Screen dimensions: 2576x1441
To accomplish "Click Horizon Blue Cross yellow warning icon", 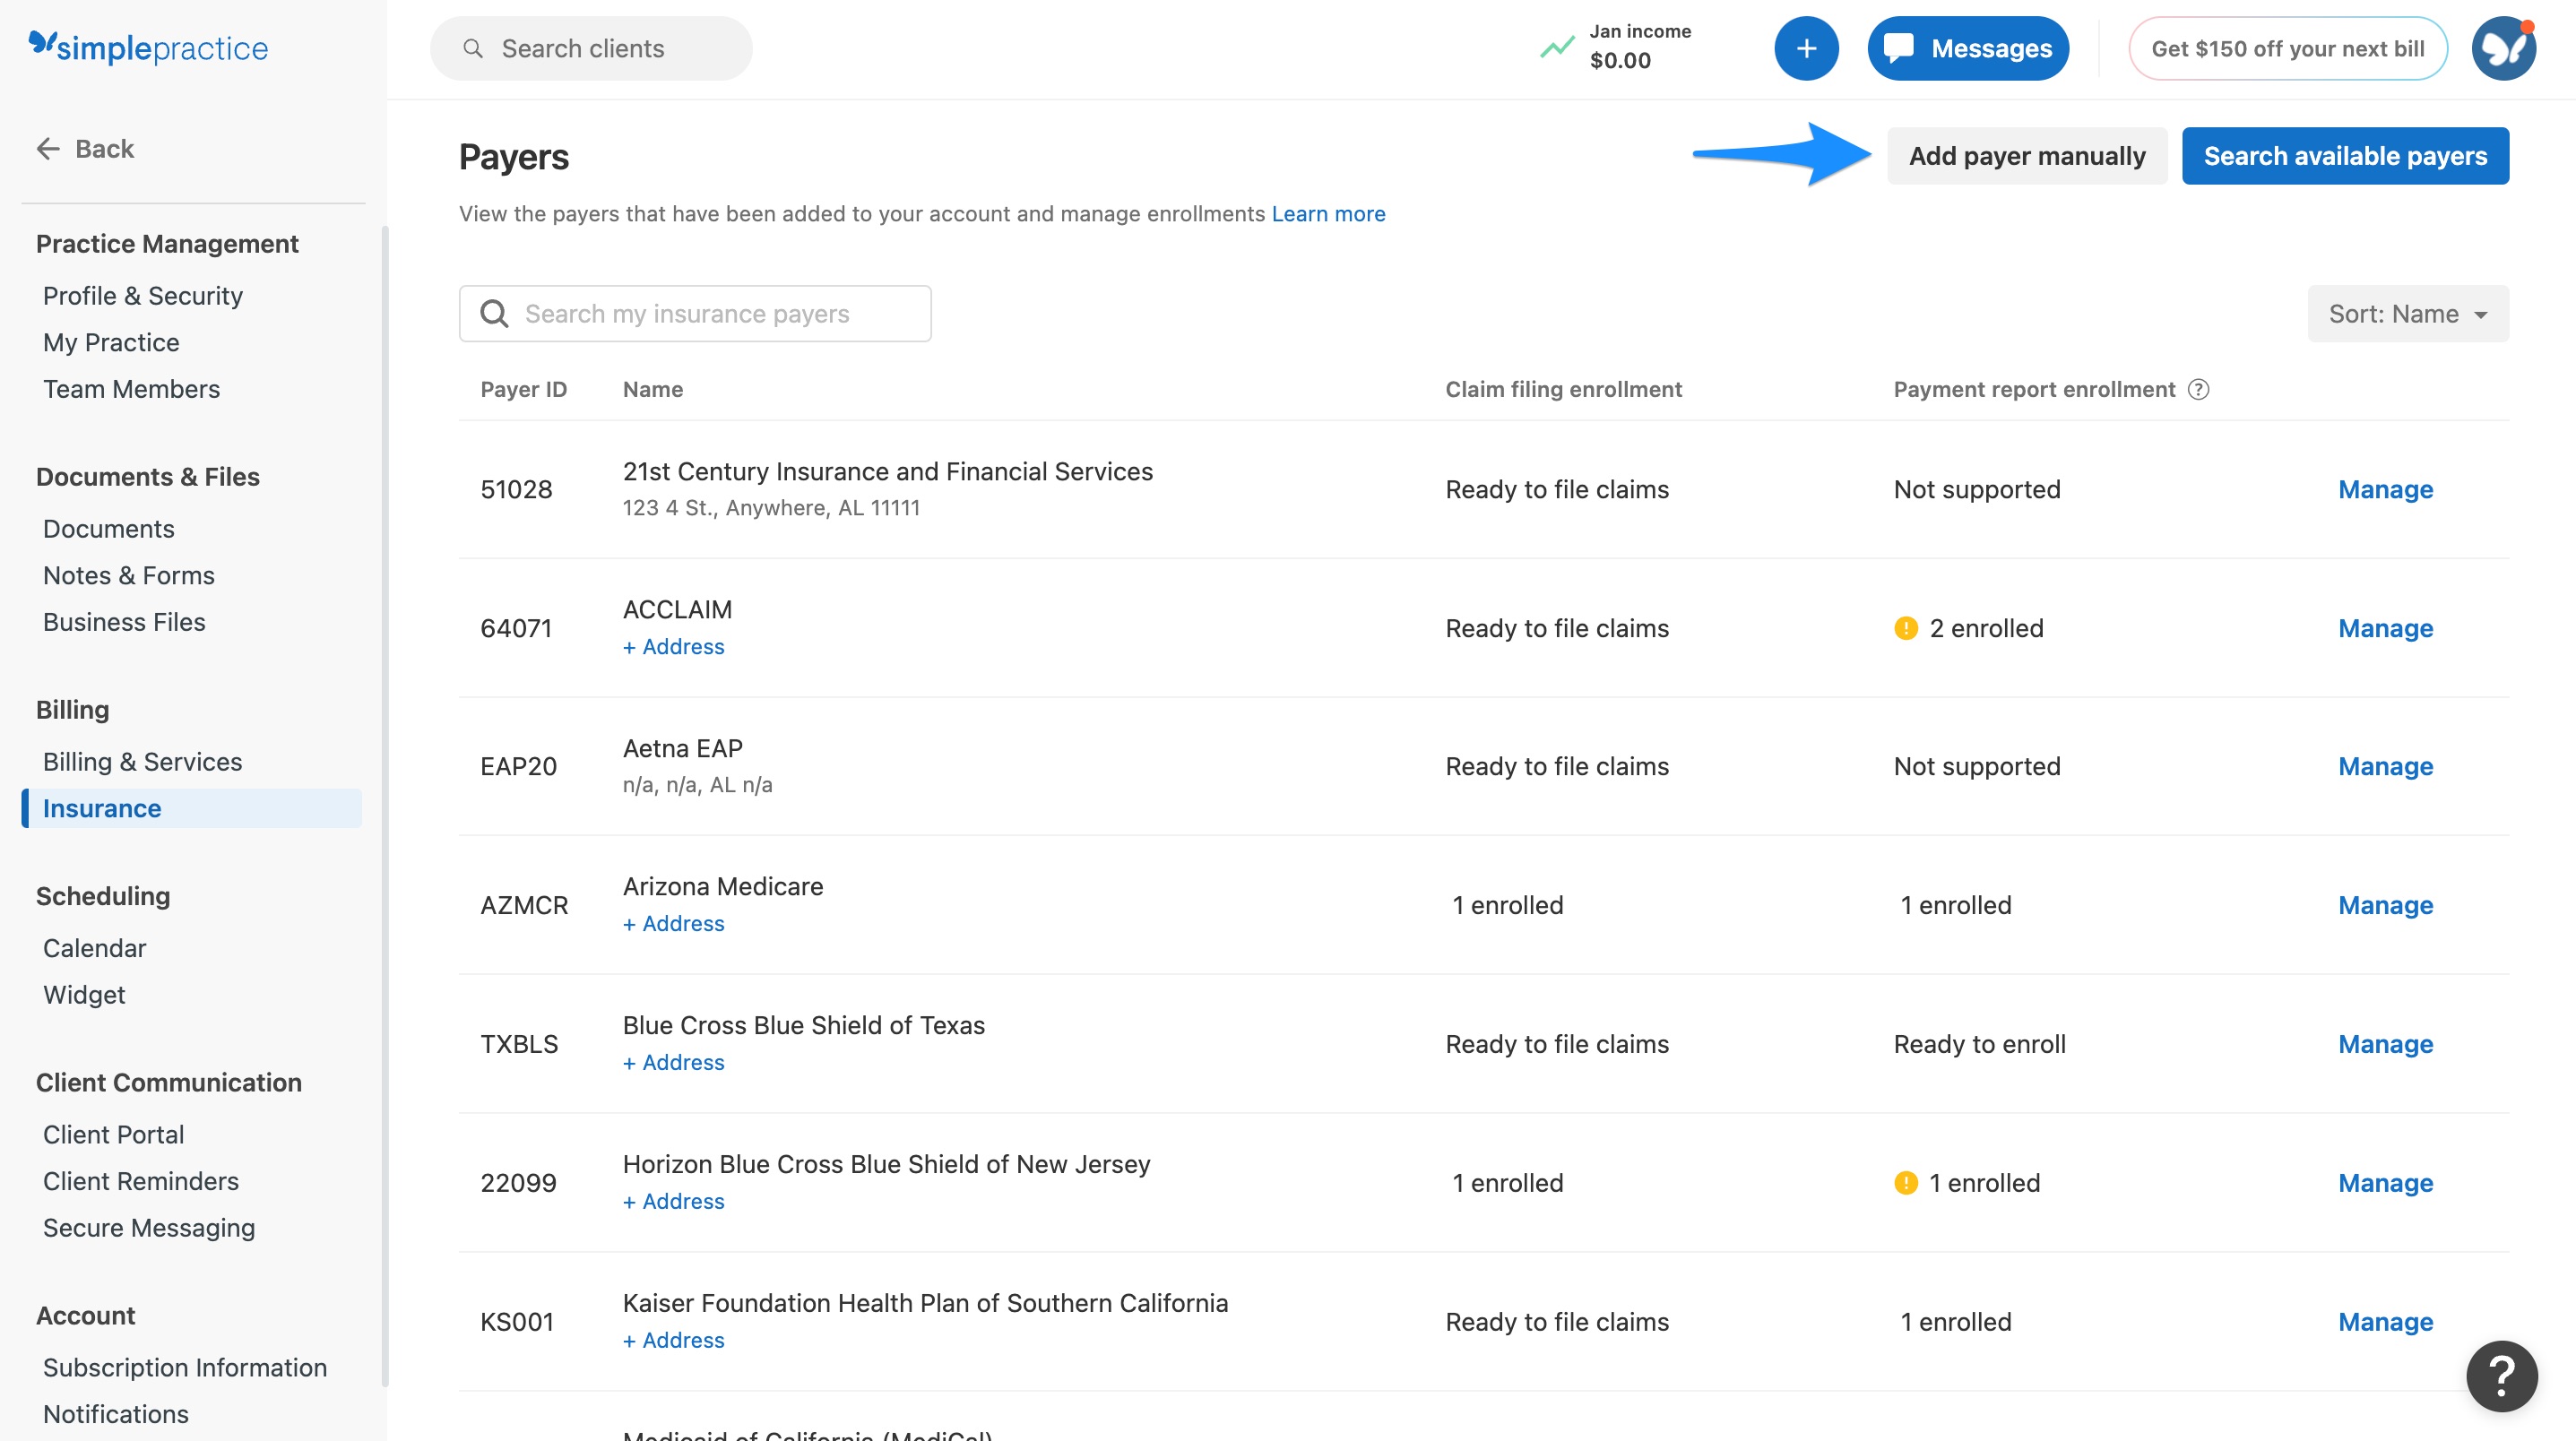I will [1905, 1183].
